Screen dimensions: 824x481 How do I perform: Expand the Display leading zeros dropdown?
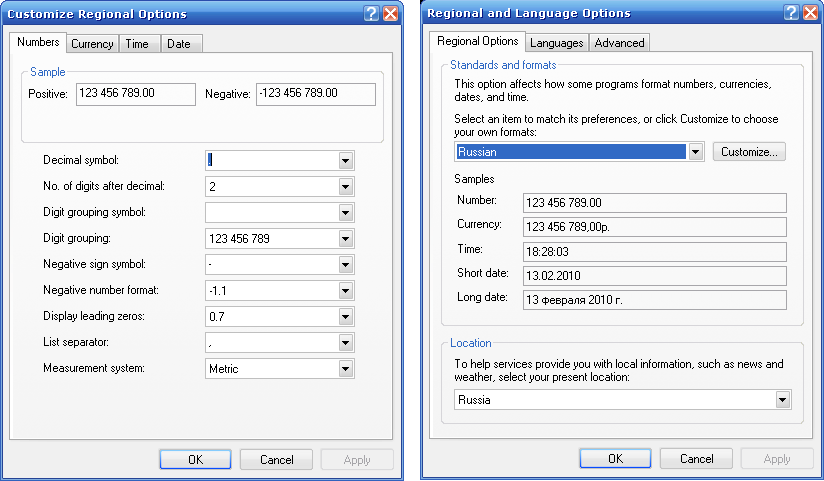345,316
